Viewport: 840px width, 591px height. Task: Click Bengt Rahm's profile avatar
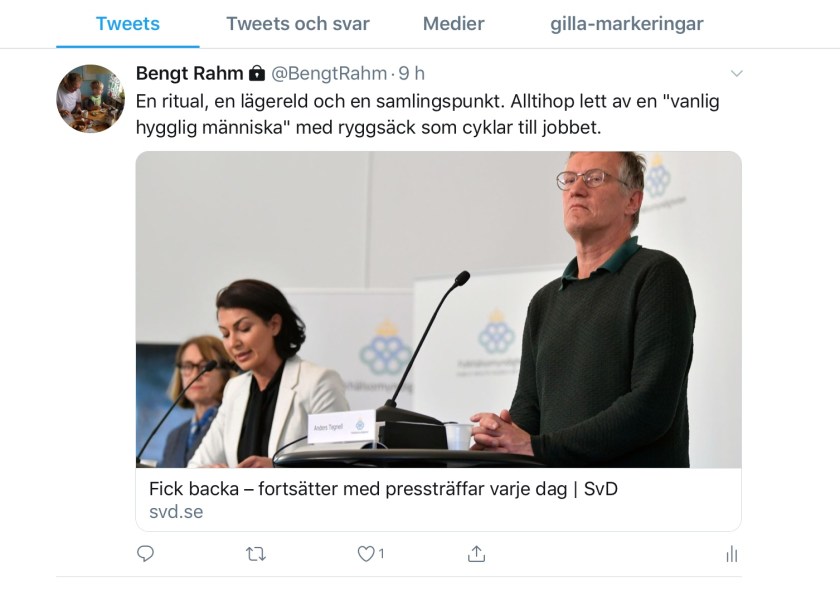pos(90,99)
